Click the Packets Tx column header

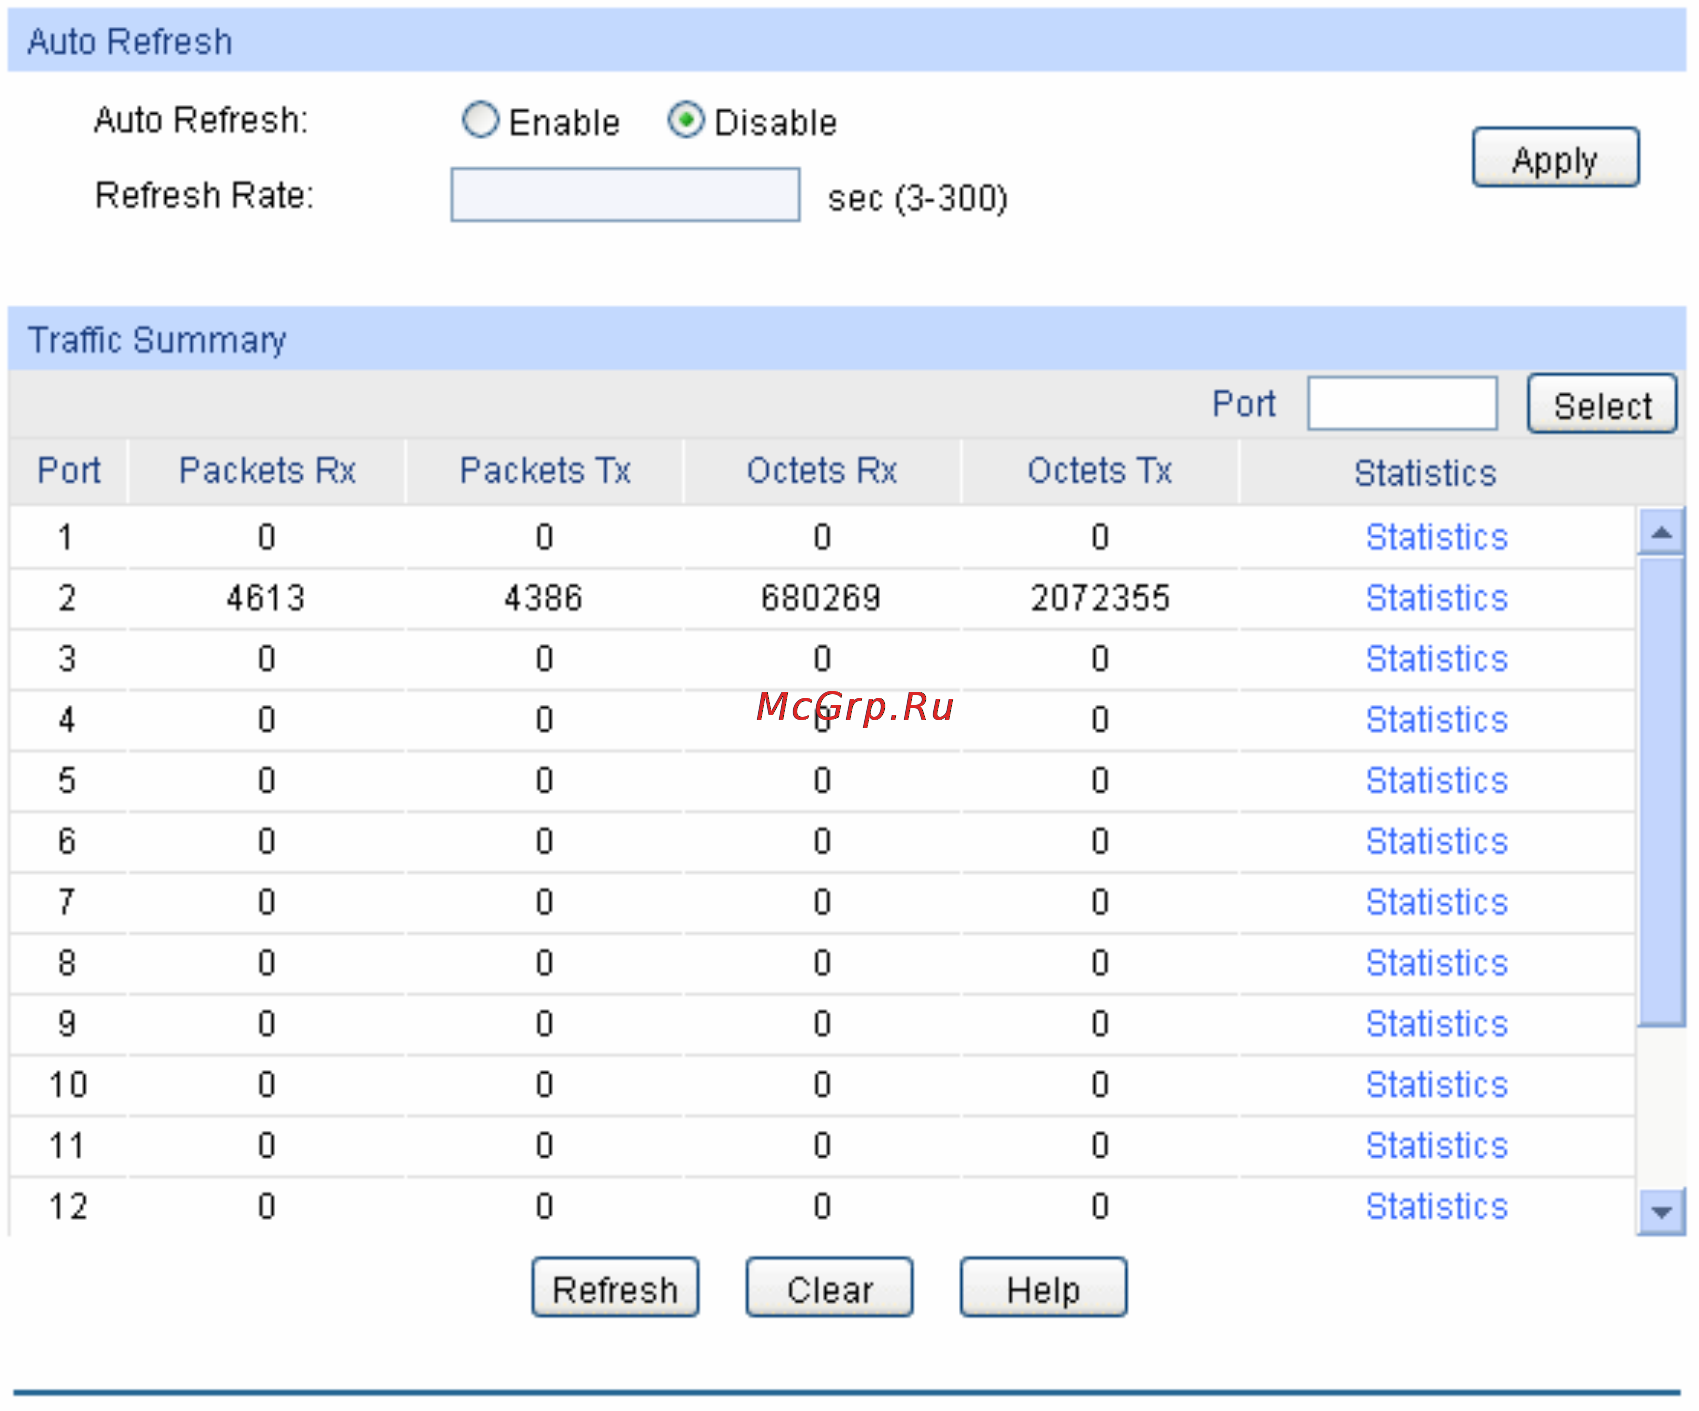(545, 471)
